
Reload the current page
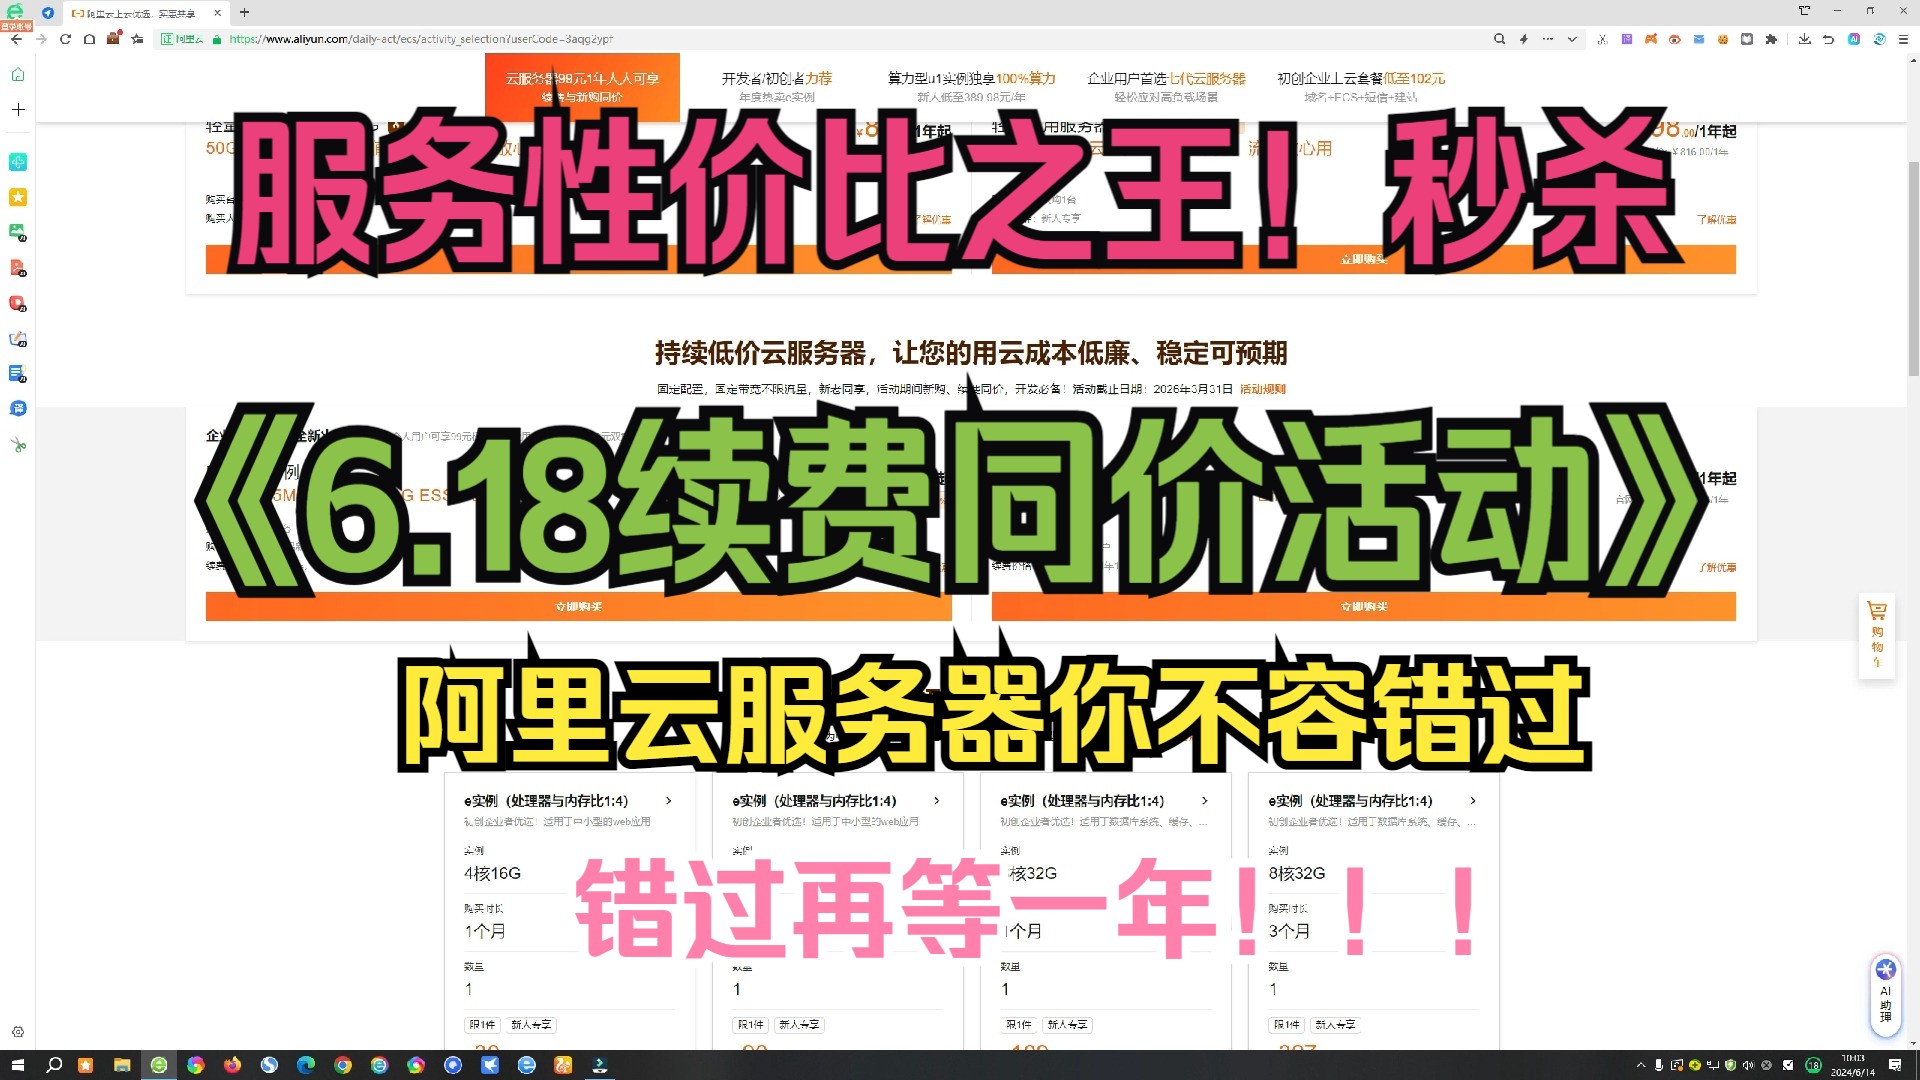tap(65, 39)
